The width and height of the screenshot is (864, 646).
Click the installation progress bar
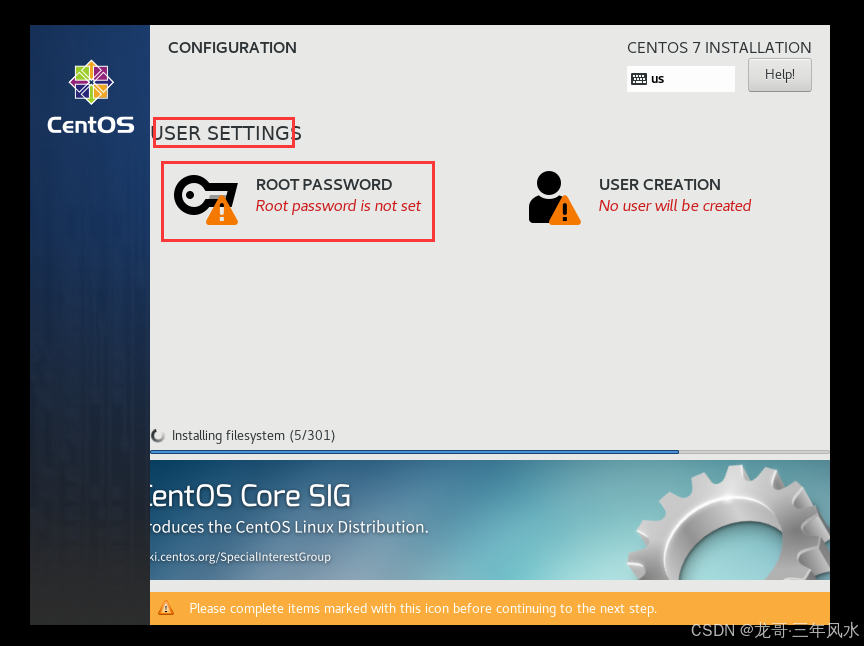(490, 452)
